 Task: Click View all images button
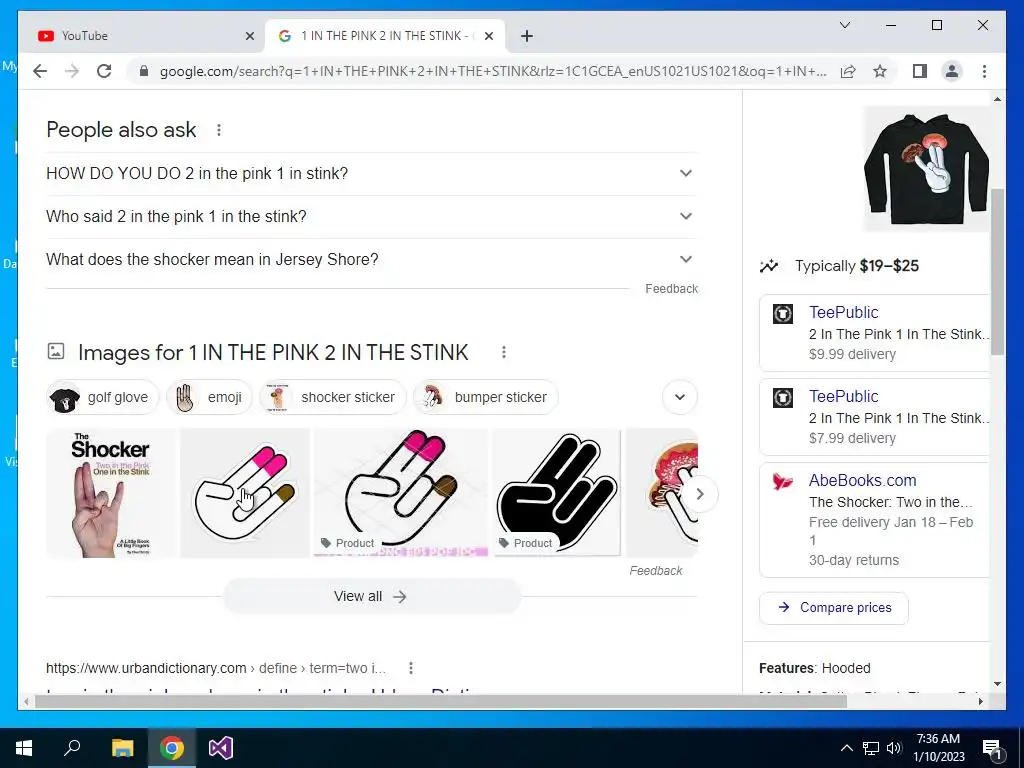point(371,596)
